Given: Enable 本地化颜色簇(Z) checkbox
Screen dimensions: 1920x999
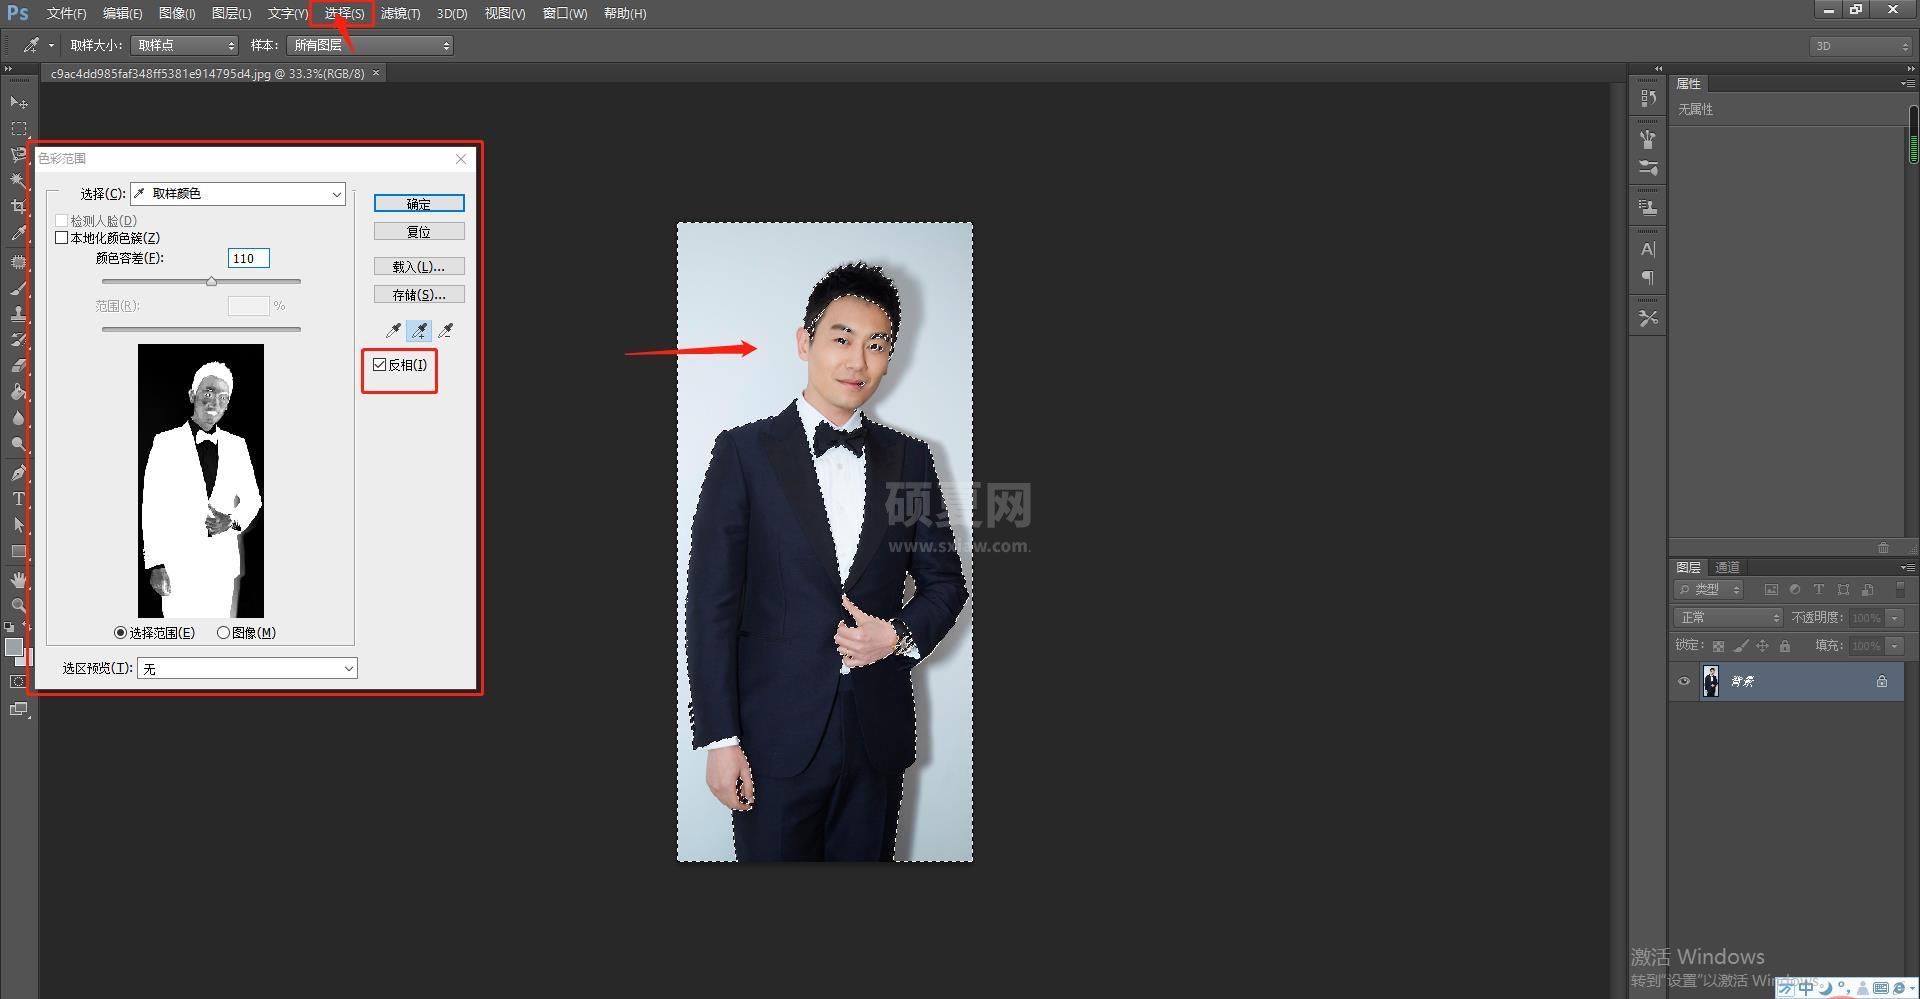Looking at the screenshot, I should 62,238.
